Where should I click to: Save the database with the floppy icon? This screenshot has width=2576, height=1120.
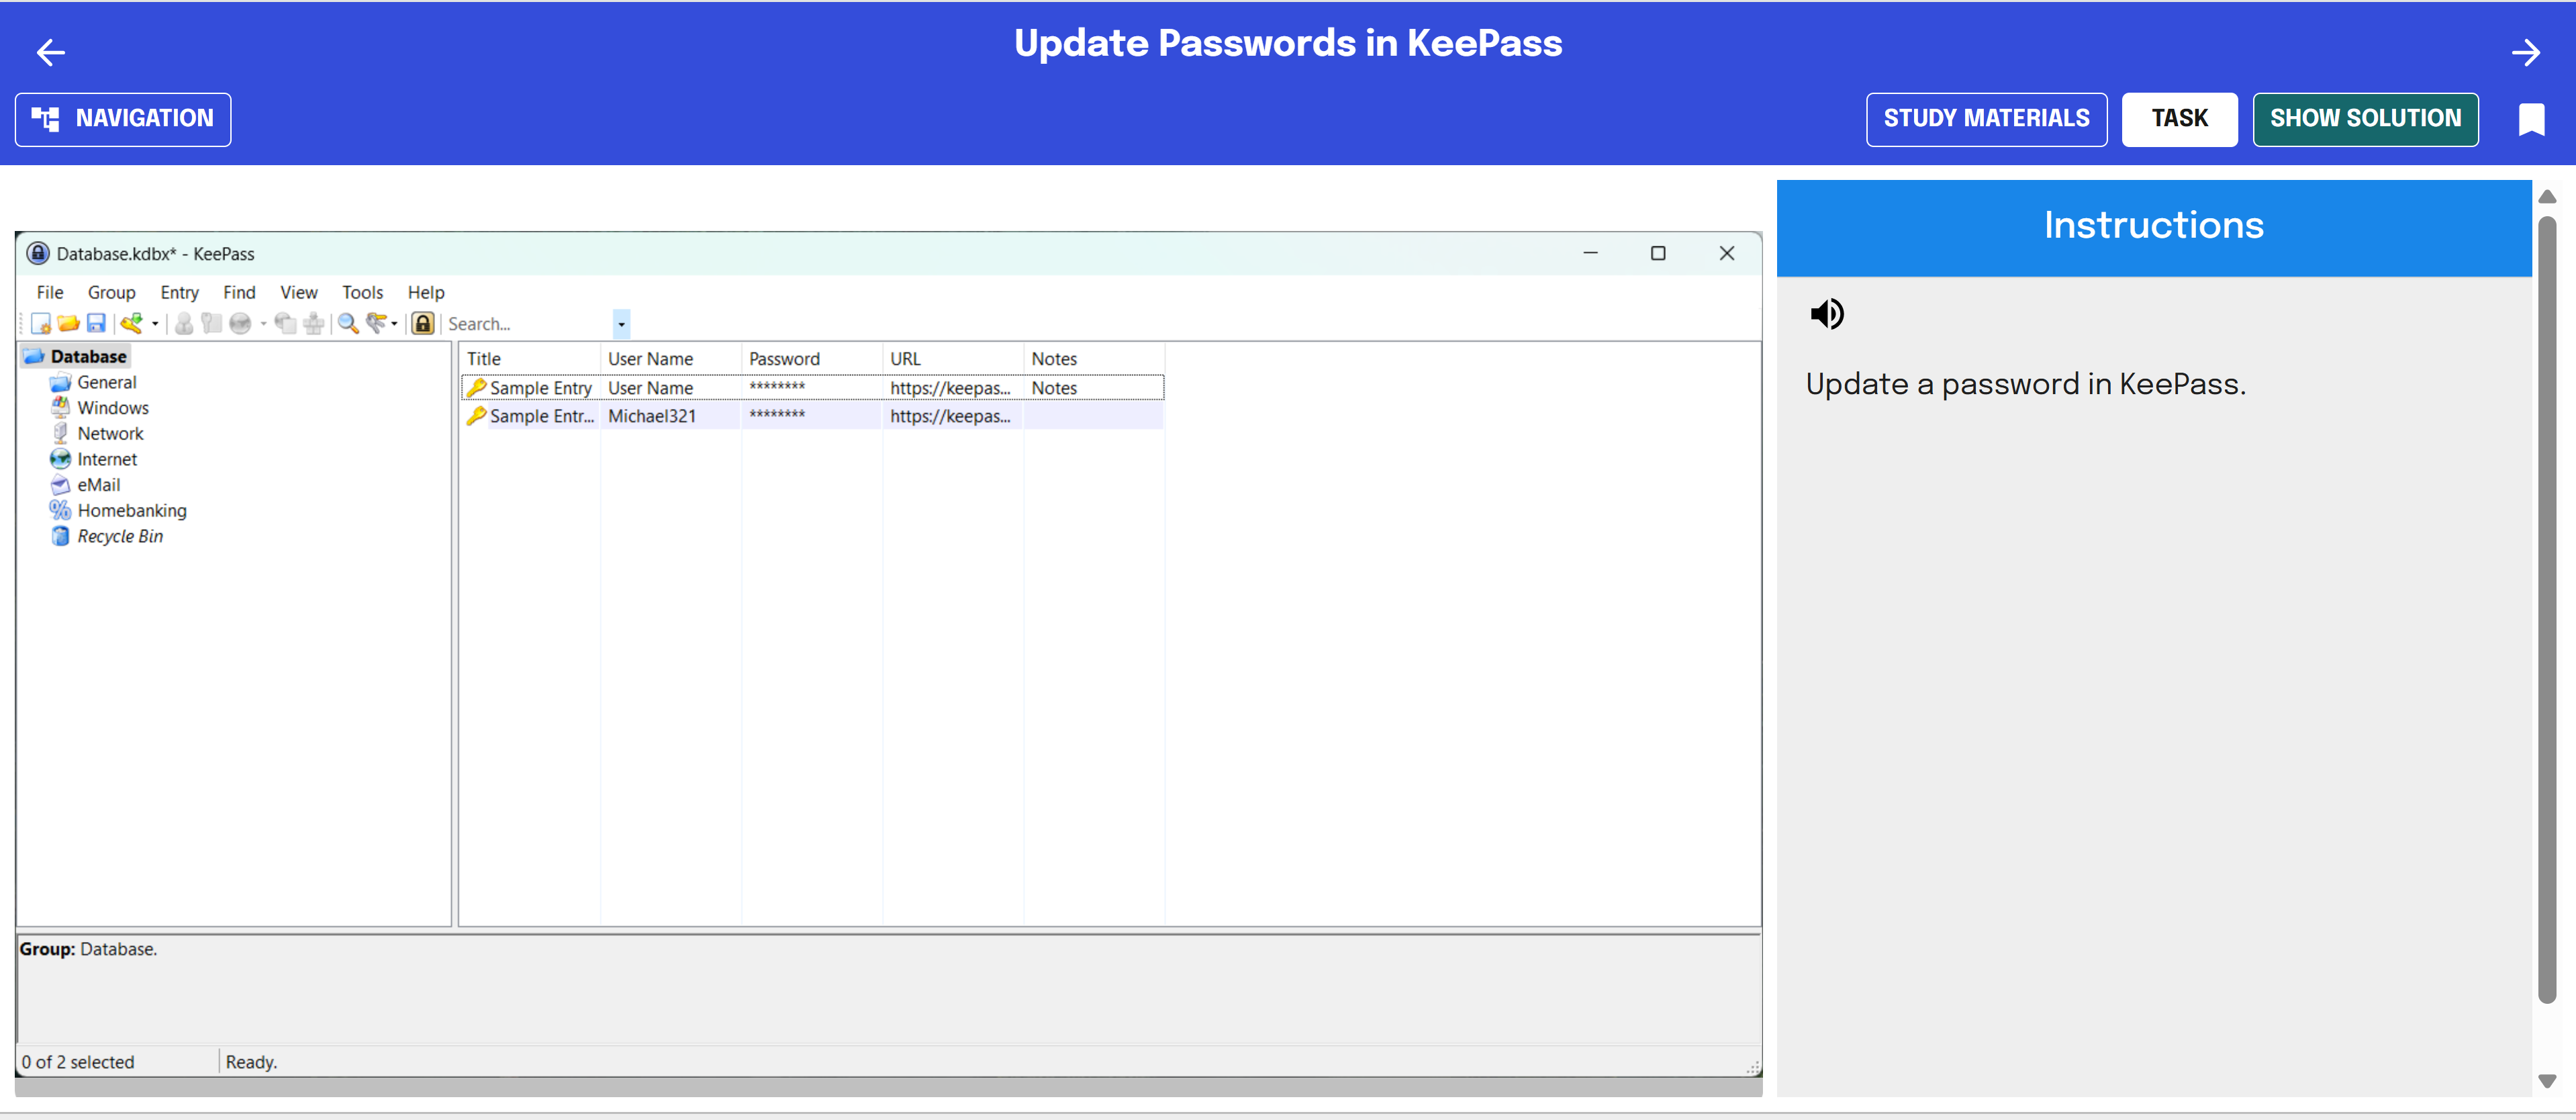(x=96, y=323)
